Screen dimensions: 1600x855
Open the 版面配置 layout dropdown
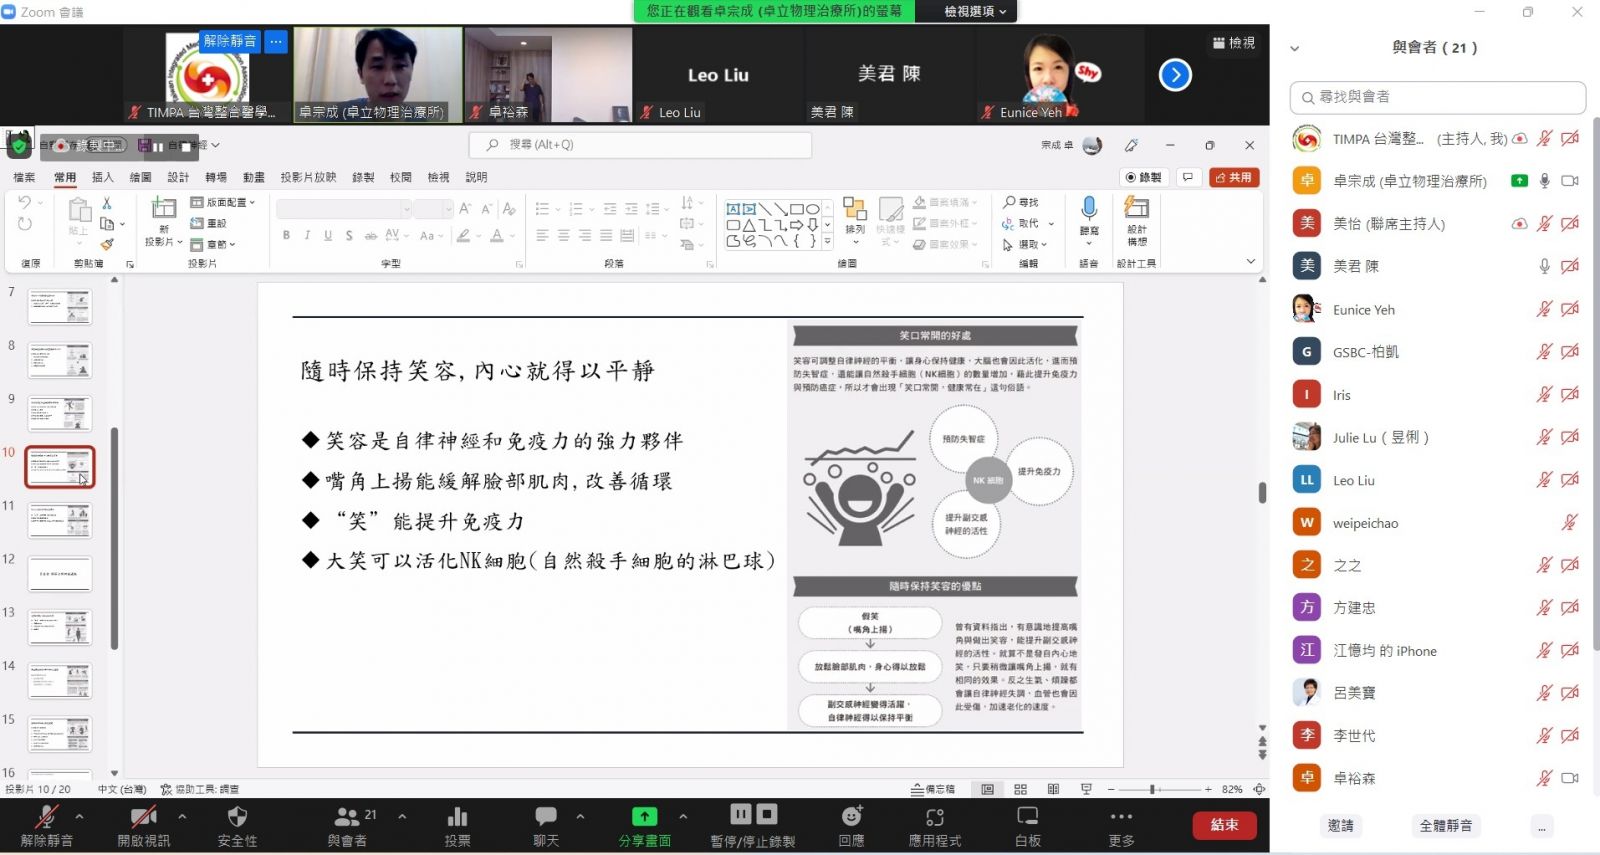pos(224,202)
